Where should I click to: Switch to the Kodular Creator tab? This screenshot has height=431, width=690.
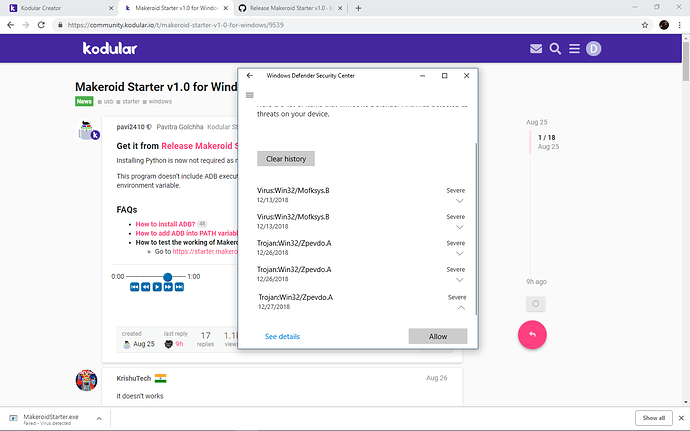(50, 7)
